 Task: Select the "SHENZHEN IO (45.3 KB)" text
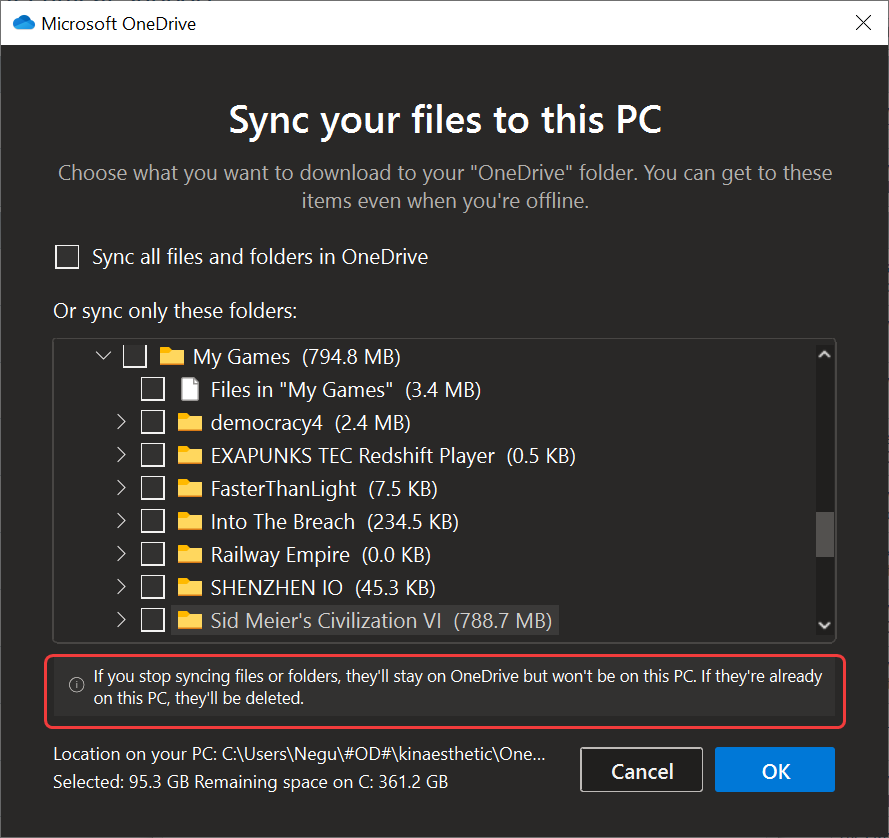(x=323, y=588)
